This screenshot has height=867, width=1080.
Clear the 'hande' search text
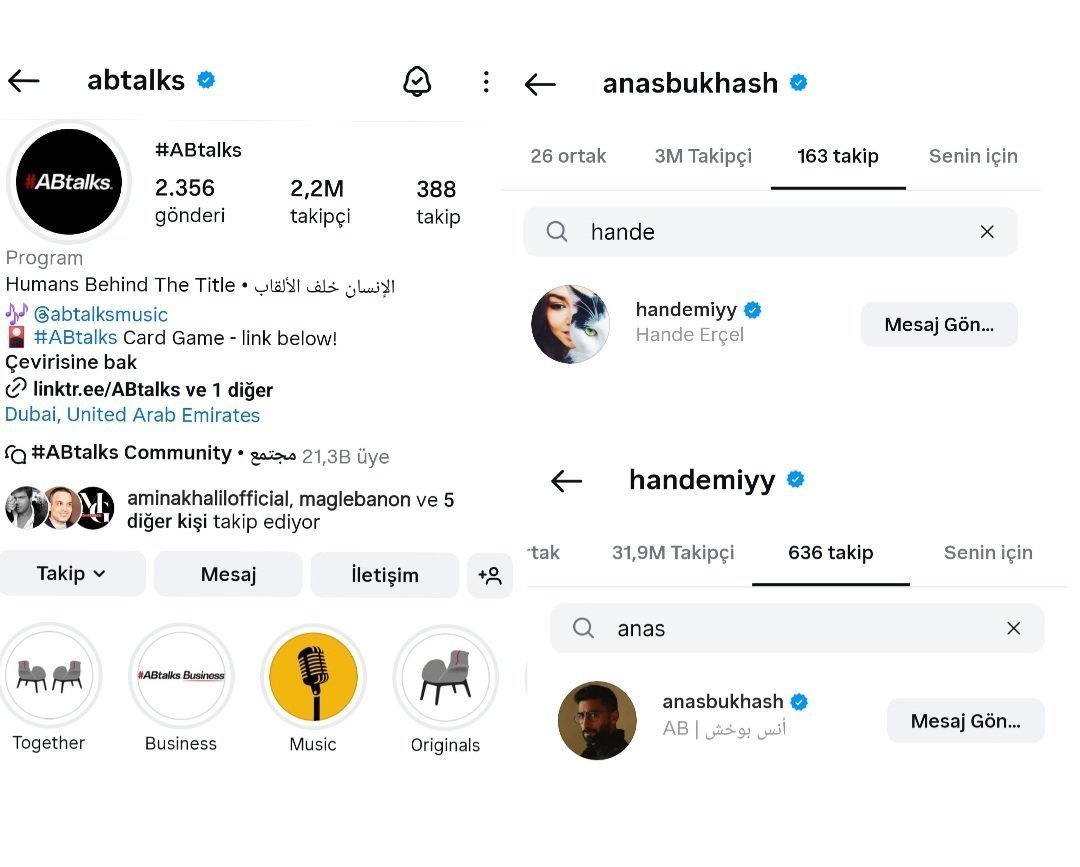[987, 232]
